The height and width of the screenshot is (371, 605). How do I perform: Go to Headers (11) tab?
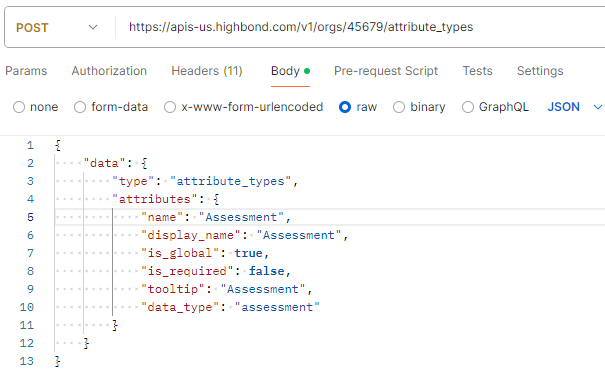pos(207,71)
